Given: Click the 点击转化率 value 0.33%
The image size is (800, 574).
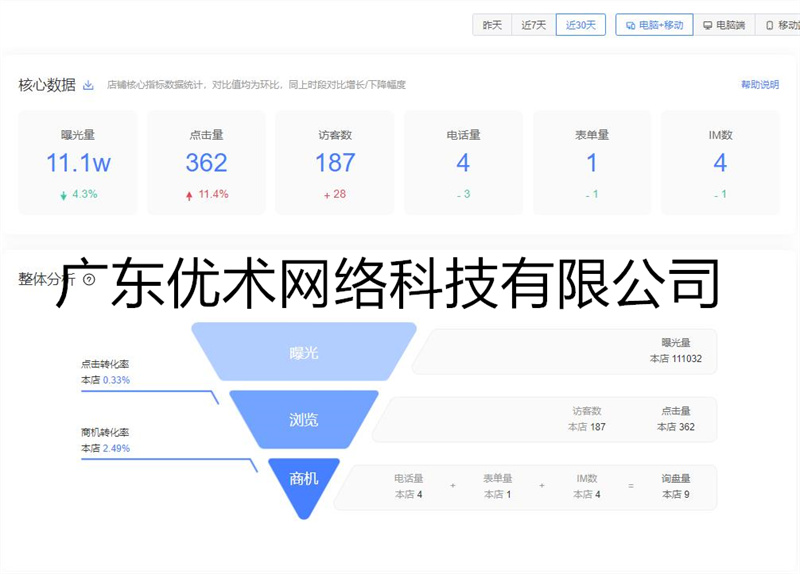Looking at the screenshot, I should pyautogui.click(x=116, y=380).
